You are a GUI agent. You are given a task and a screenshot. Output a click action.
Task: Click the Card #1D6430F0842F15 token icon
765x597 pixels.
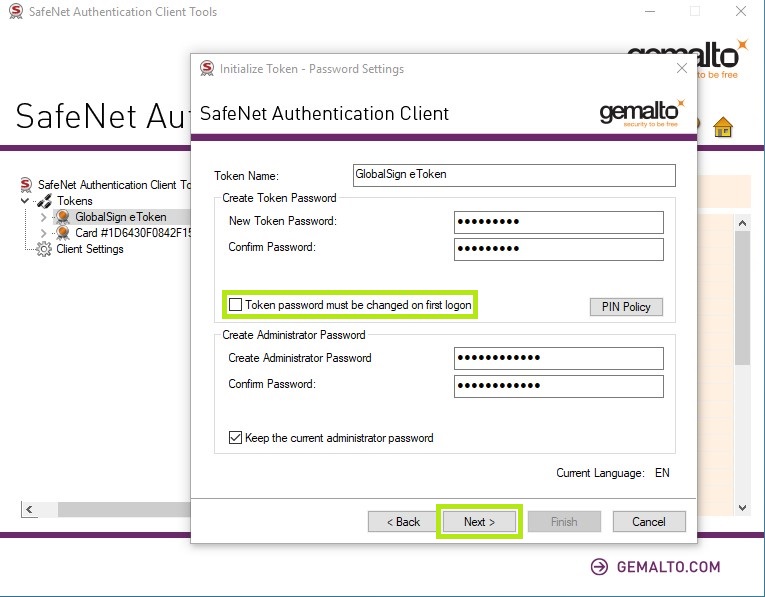pyautogui.click(x=62, y=233)
